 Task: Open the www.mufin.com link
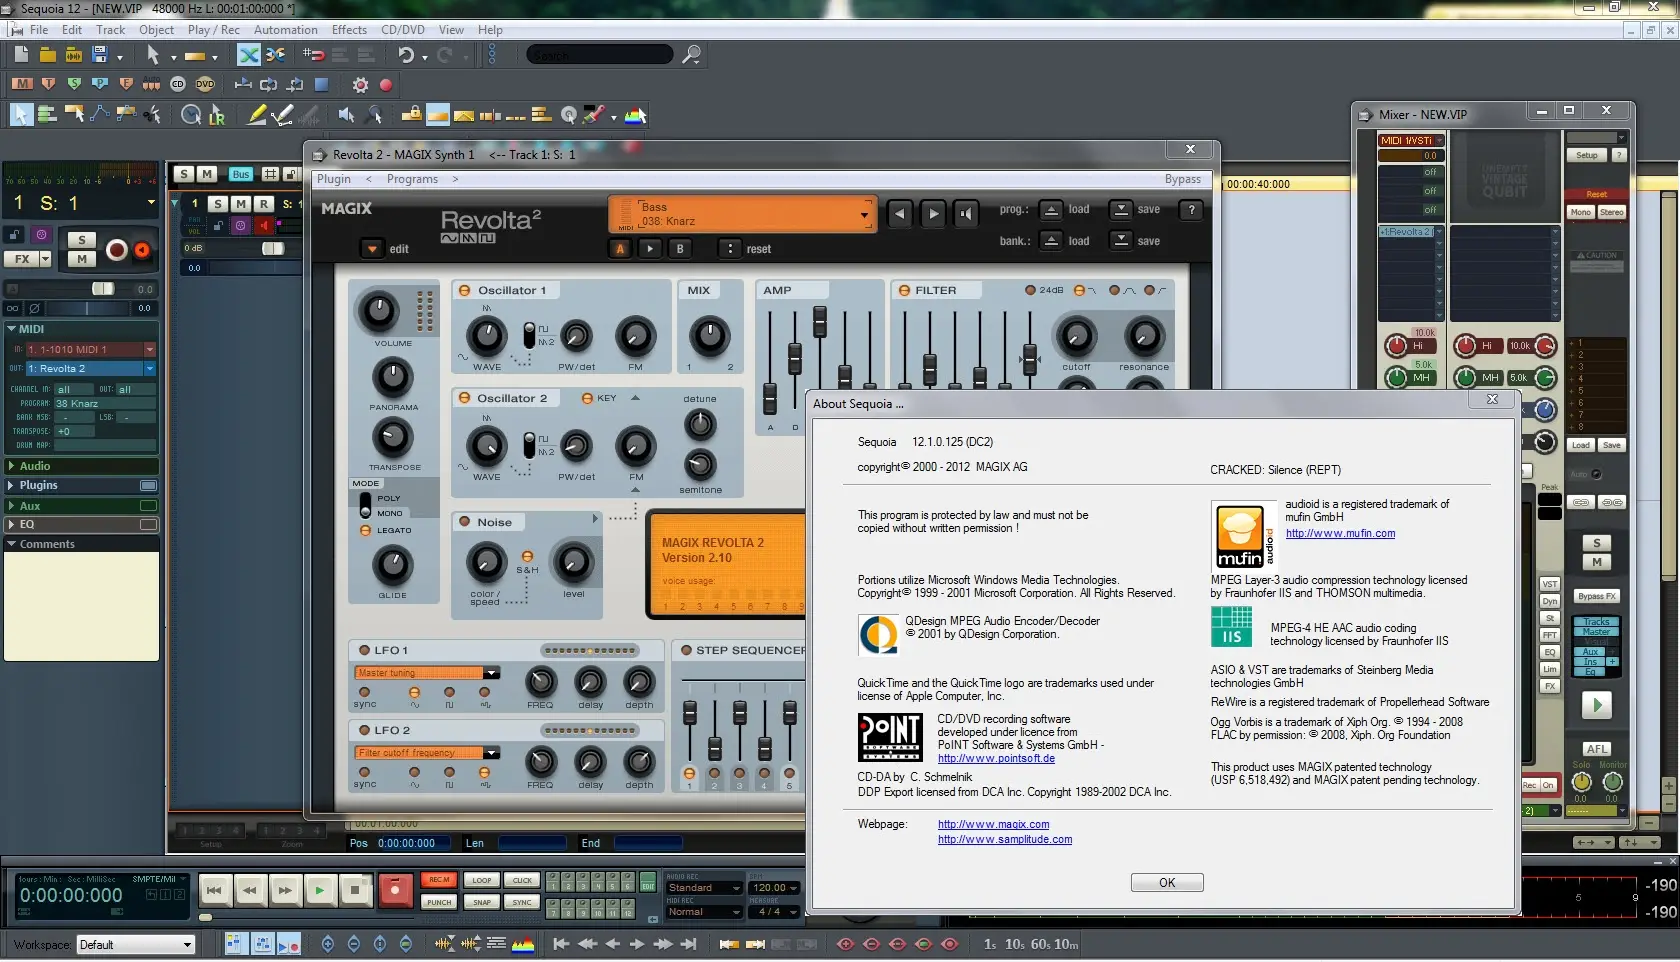tap(1340, 534)
